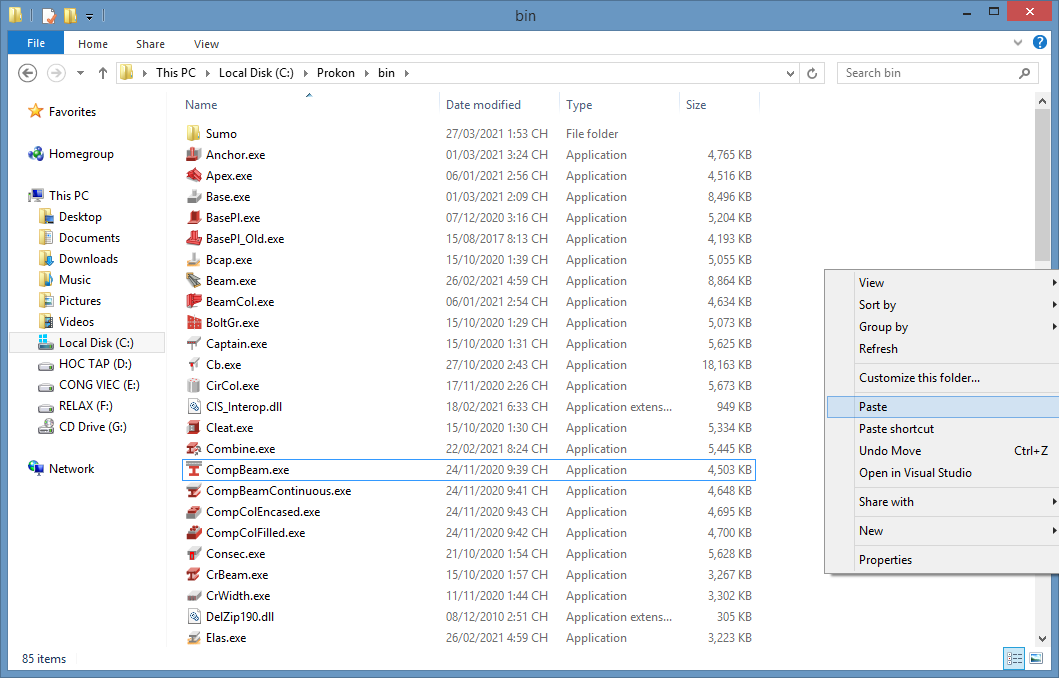Screen dimensions: 1059x678
Task: Click the File ribbon button
Action: coord(36,44)
